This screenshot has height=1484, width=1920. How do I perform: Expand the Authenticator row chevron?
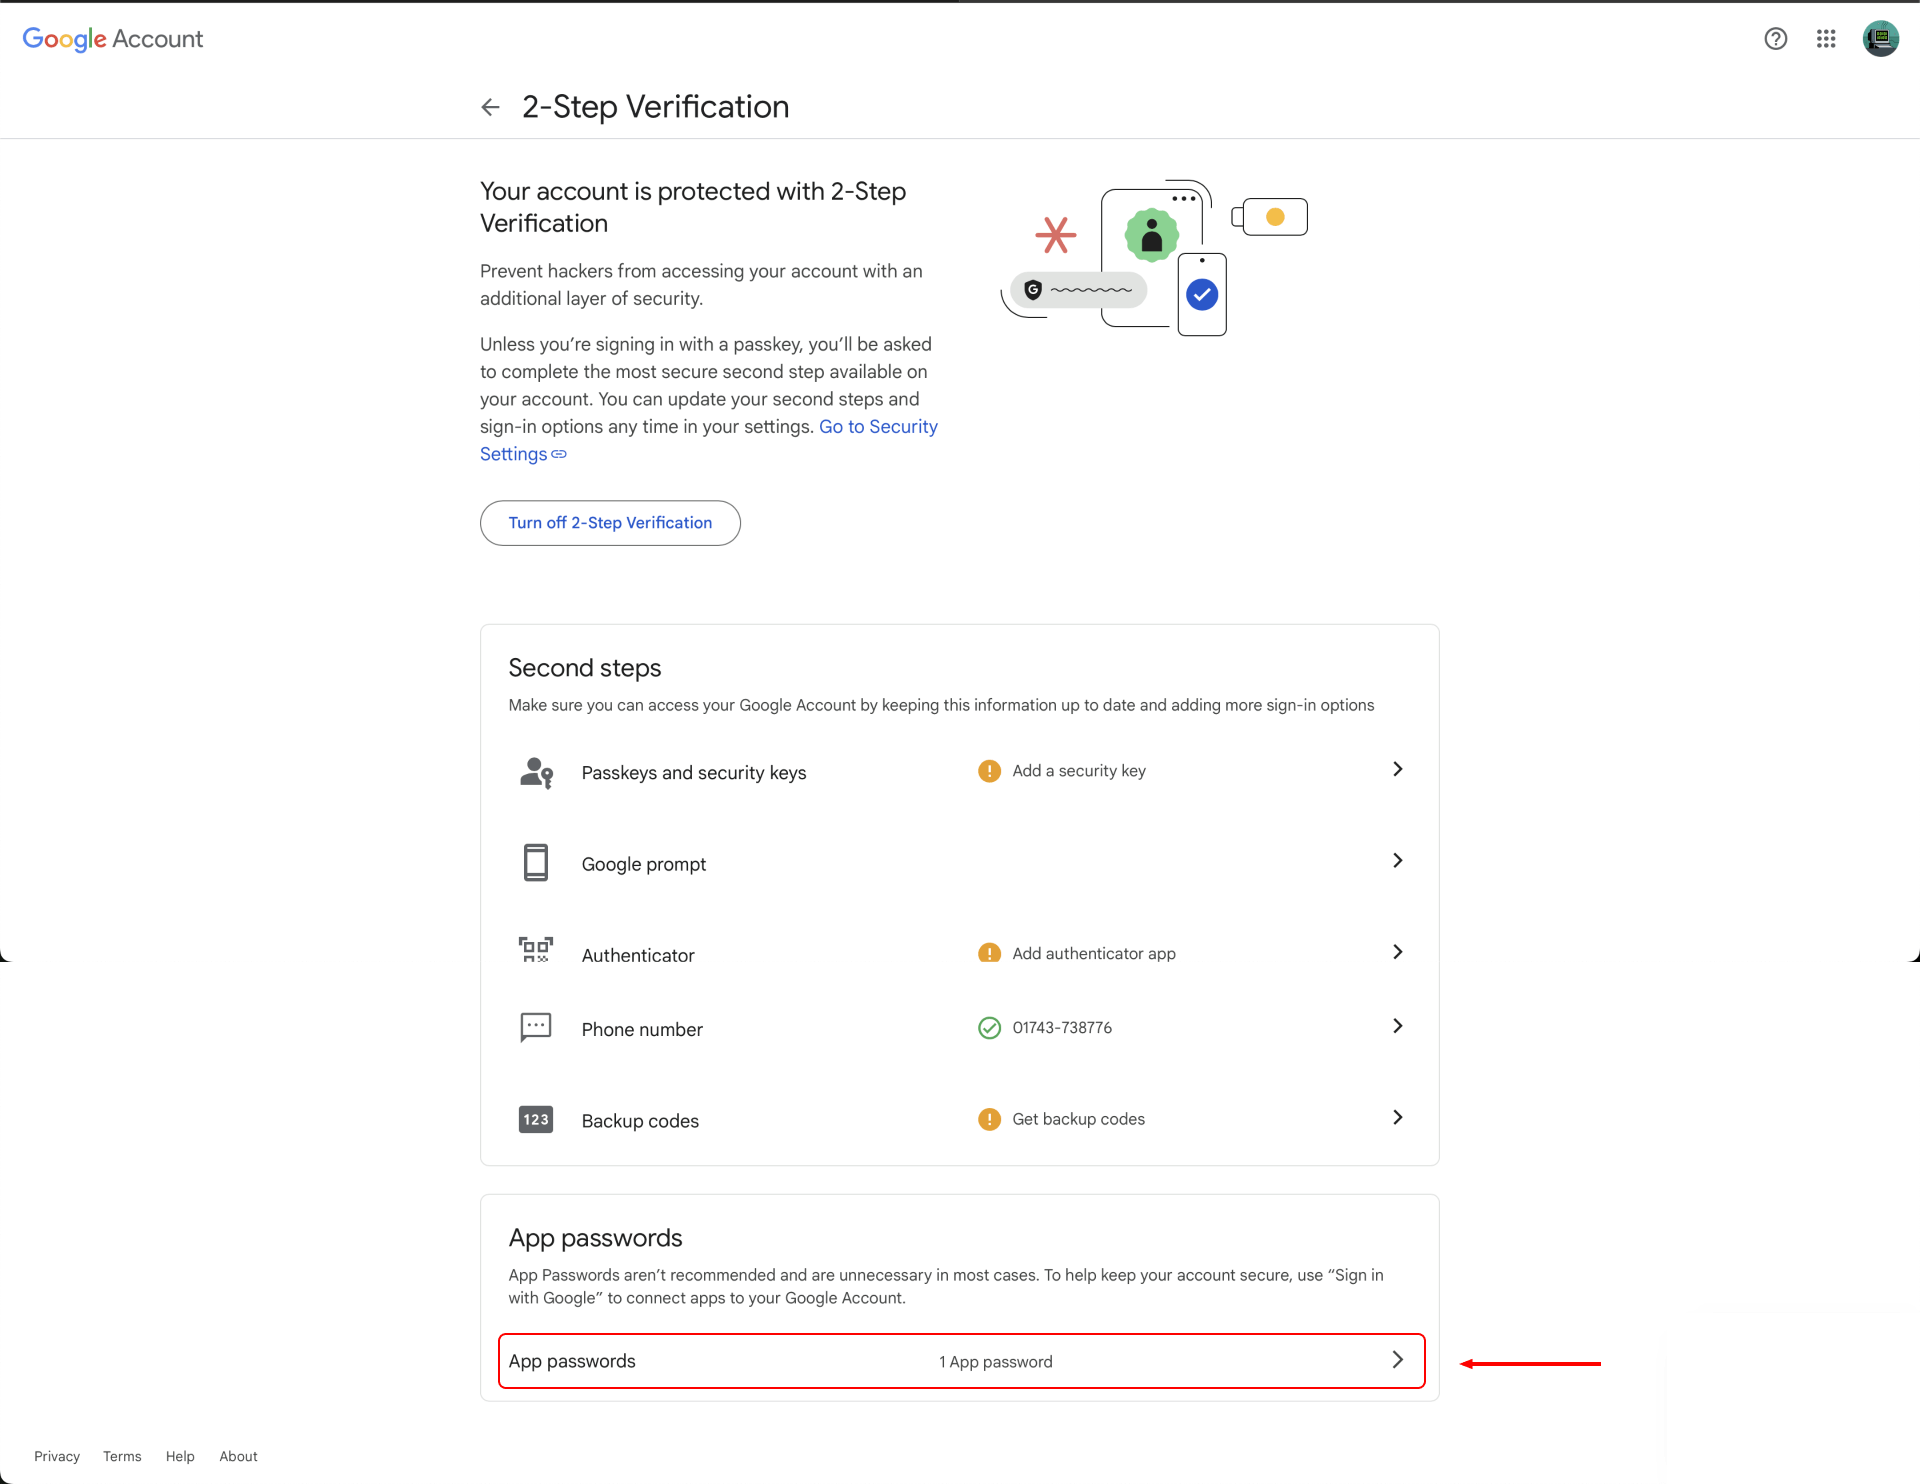(1397, 952)
